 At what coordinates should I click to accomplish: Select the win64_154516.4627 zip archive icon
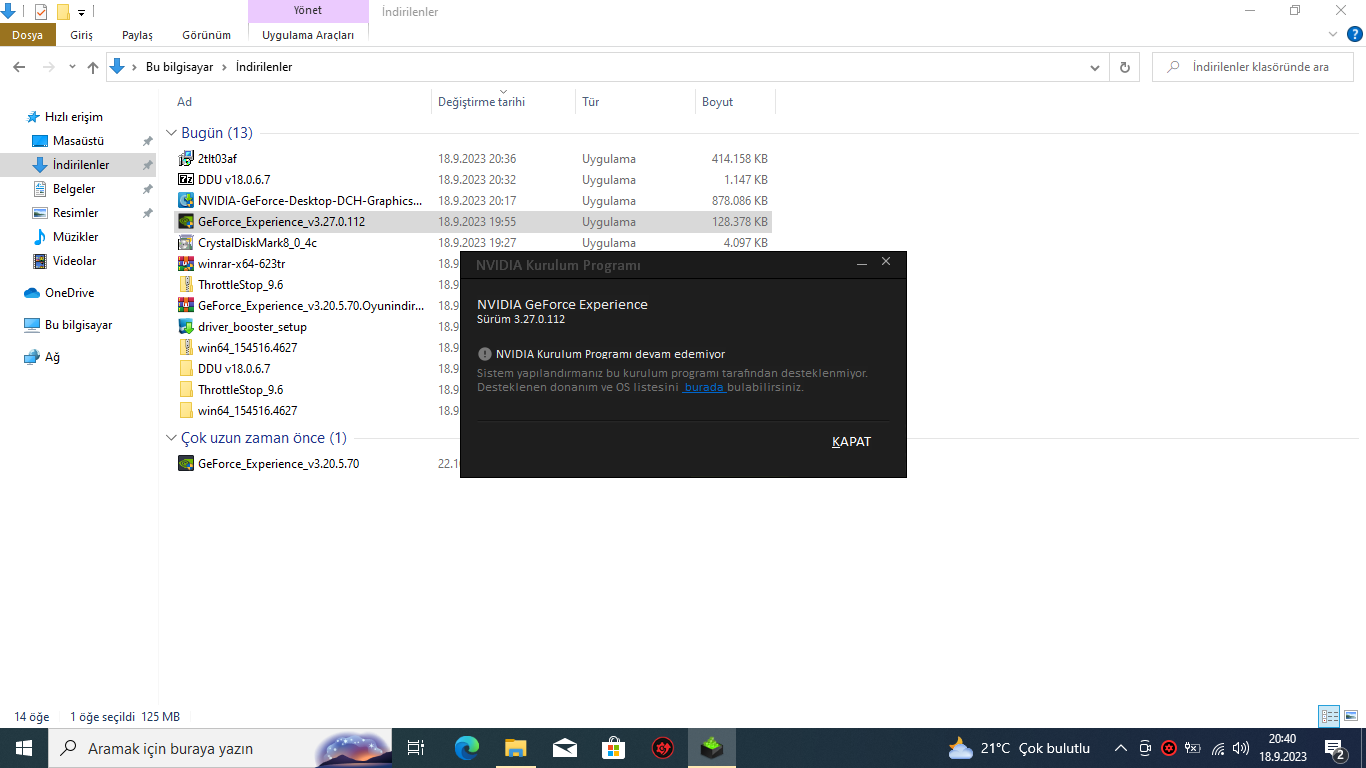[185, 348]
